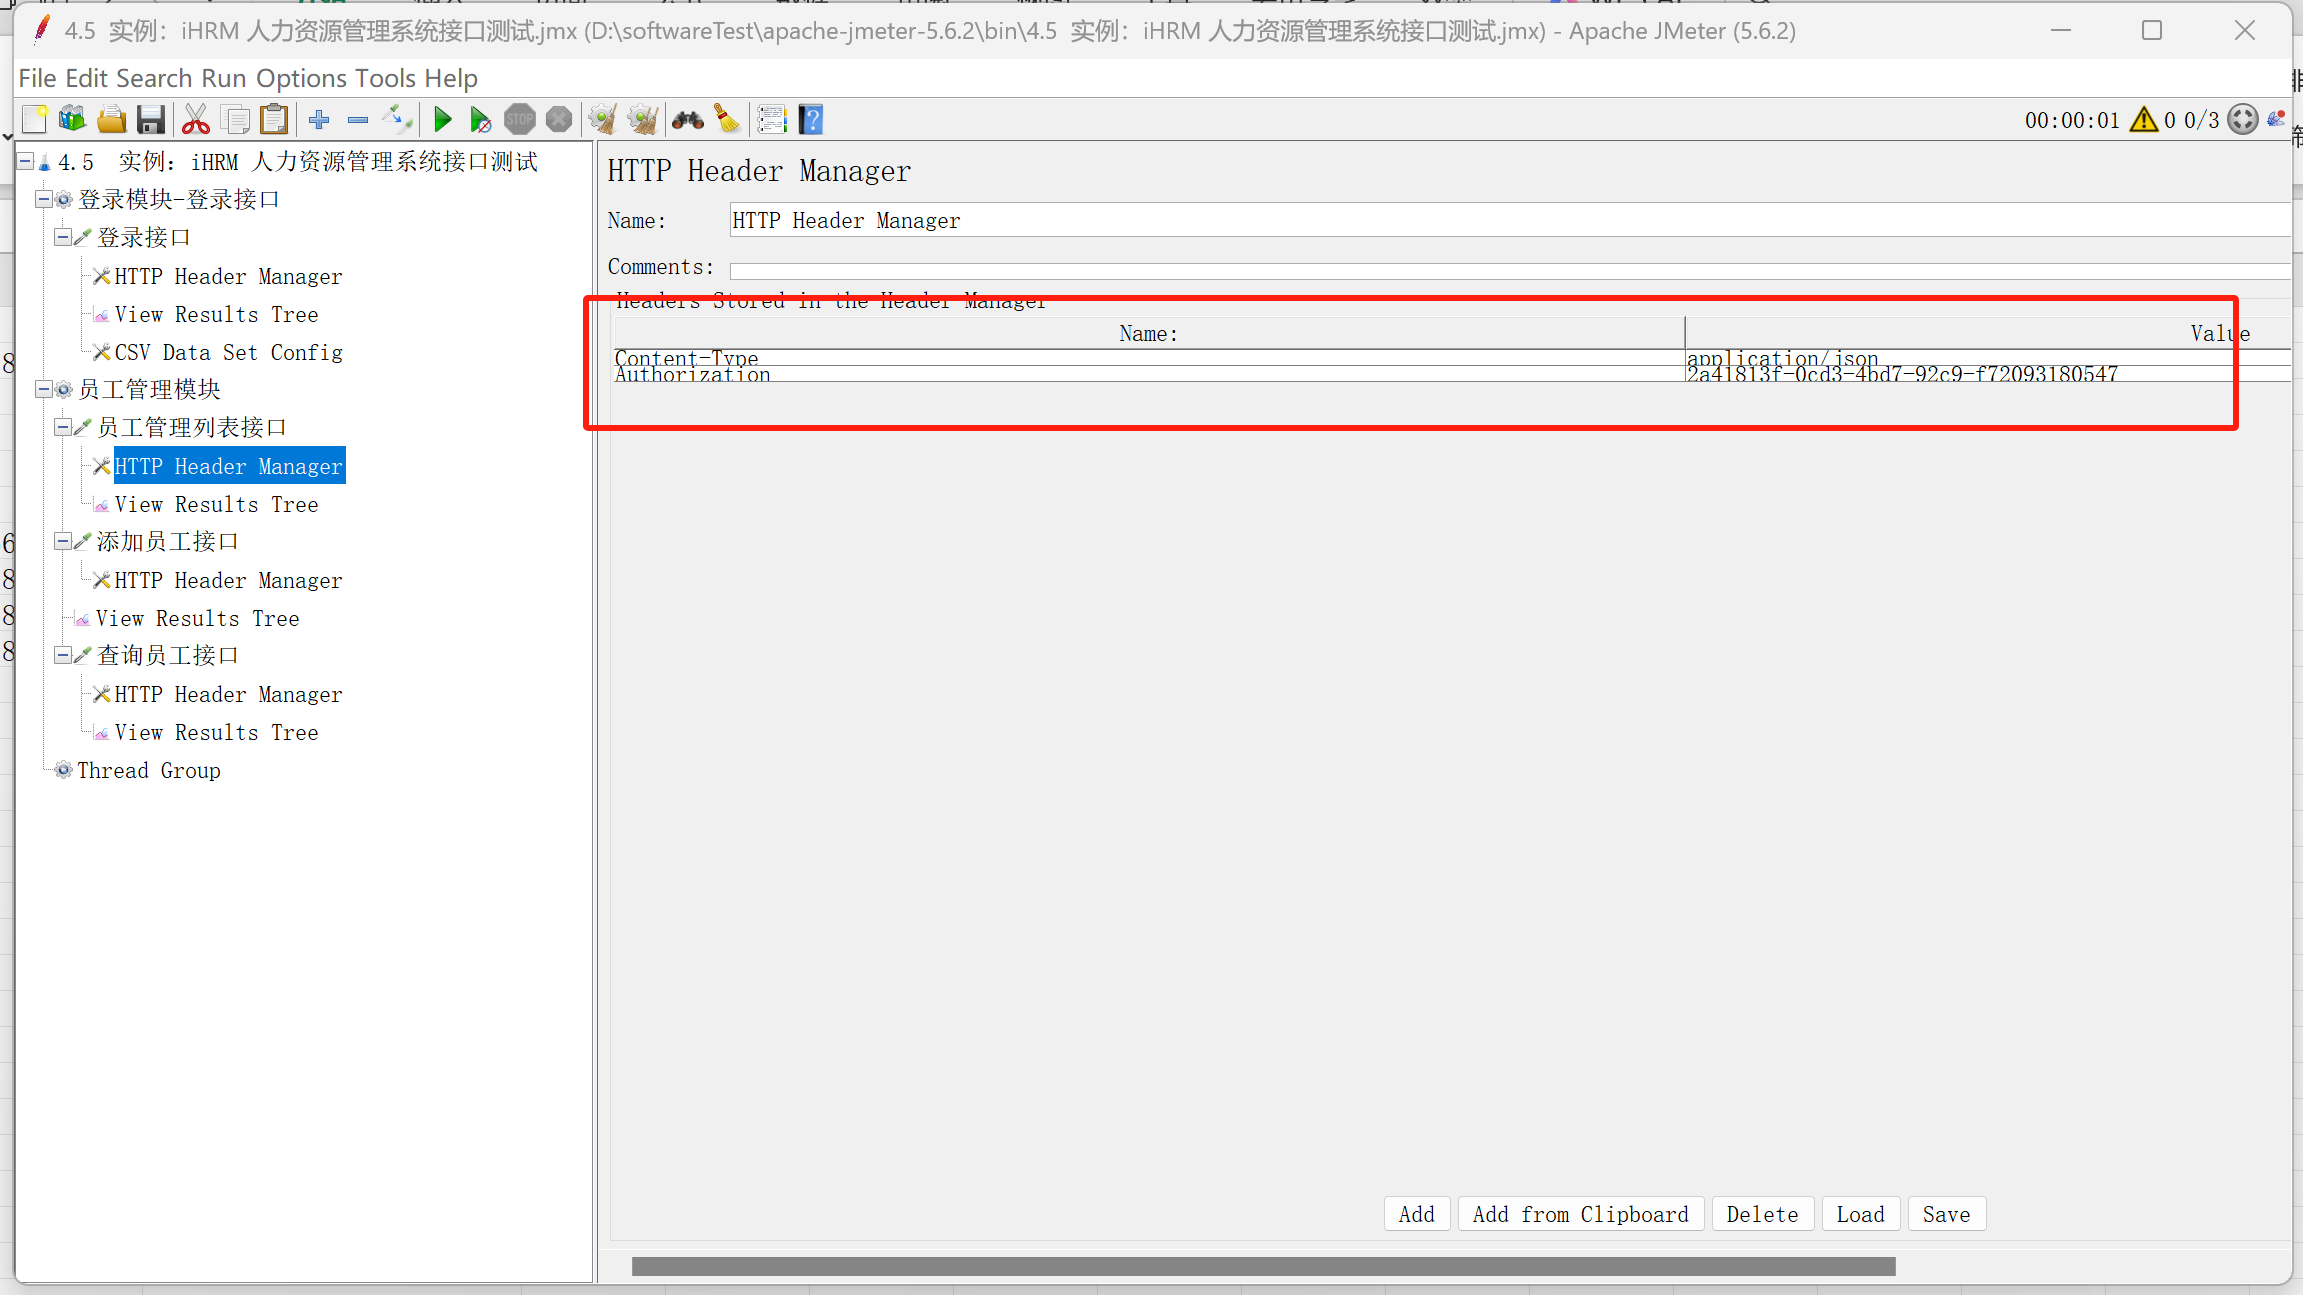Click the Start no pauses icon
The width and height of the screenshot is (2303, 1295).
[x=480, y=120]
